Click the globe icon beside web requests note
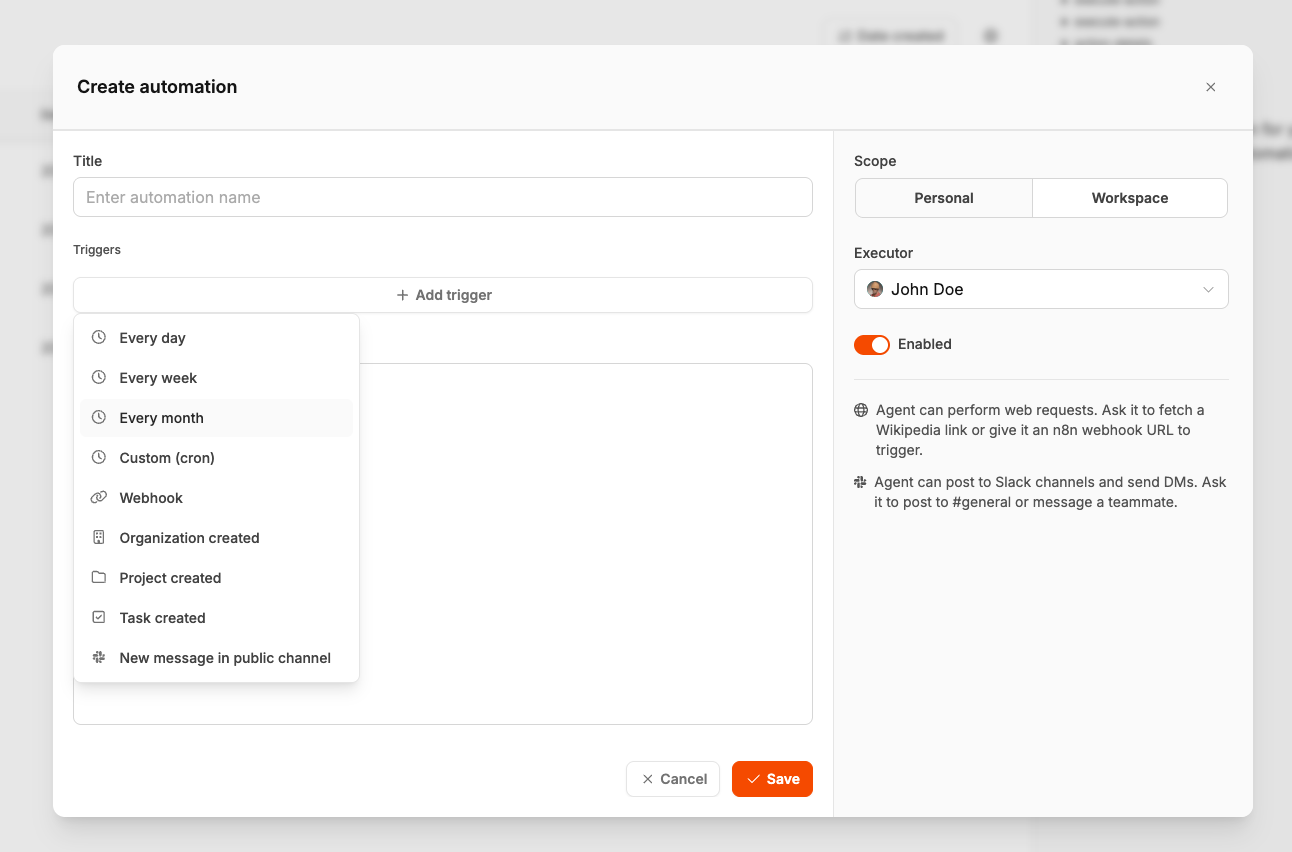 [861, 410]
